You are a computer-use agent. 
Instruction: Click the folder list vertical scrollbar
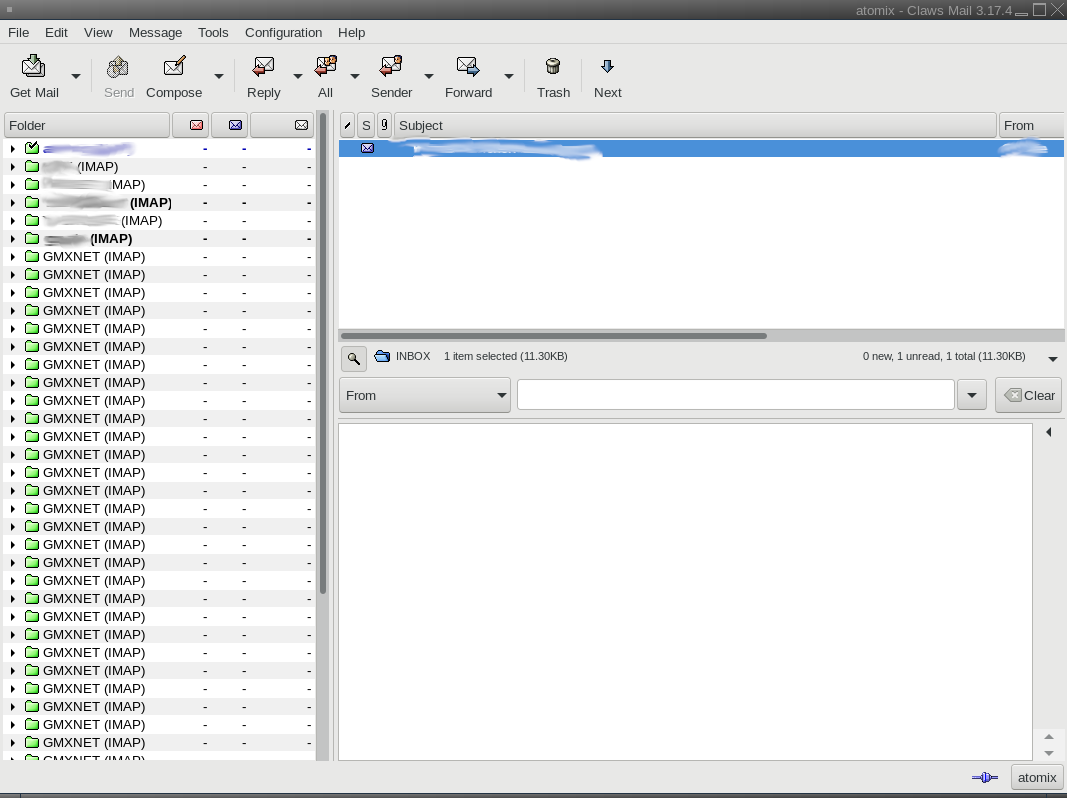[323, 354]
